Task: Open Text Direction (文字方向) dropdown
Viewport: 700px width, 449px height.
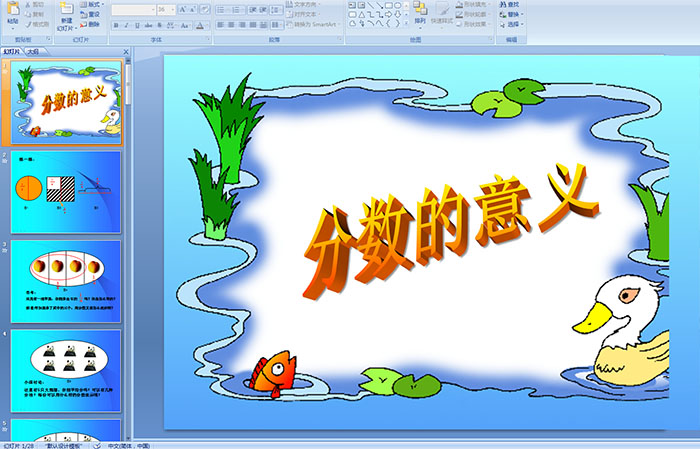Action: [305, 4]
